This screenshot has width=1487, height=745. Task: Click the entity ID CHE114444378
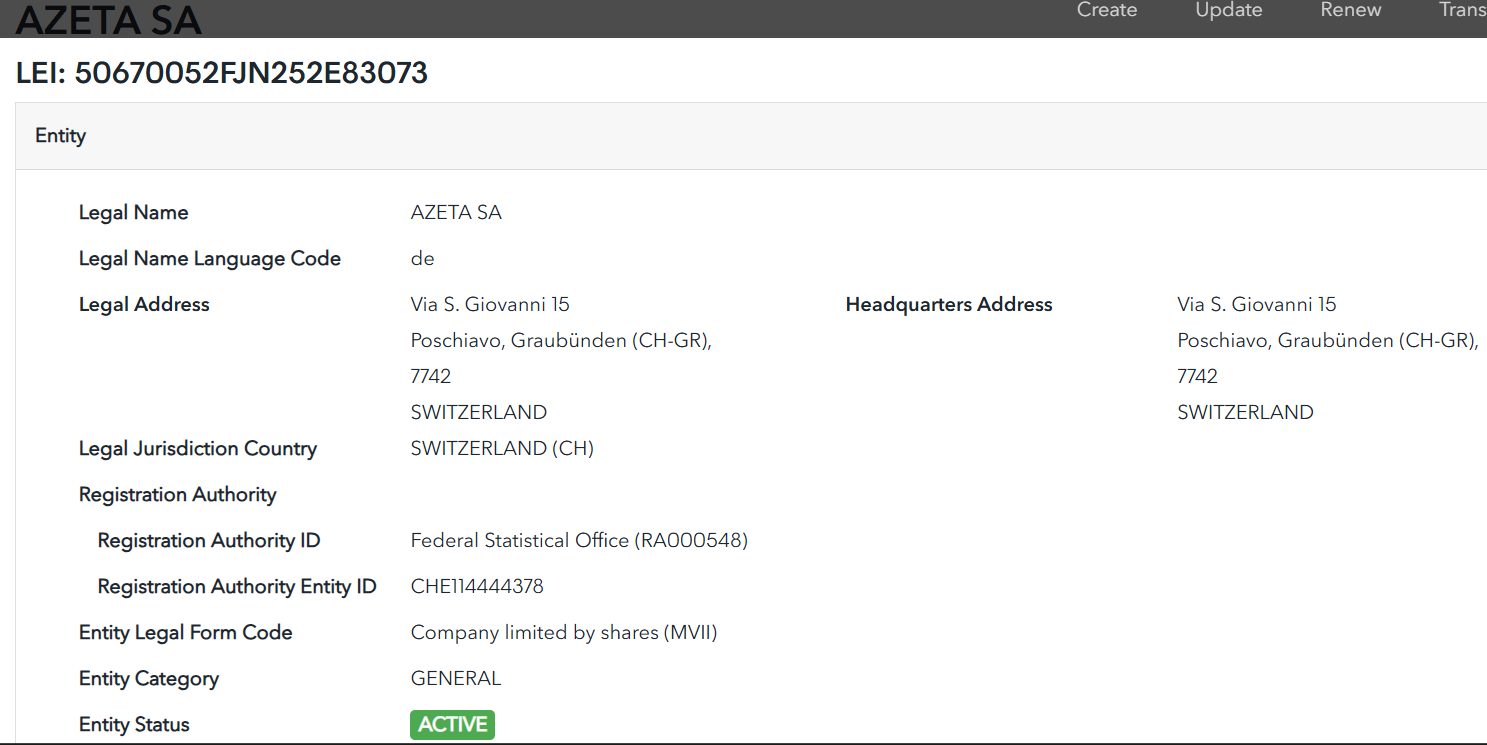point(477,587)
